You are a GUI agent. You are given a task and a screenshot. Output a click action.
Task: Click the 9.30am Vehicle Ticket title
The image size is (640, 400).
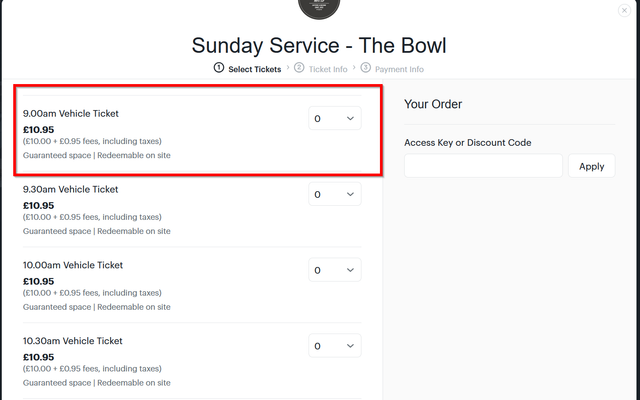pos(71,189)
